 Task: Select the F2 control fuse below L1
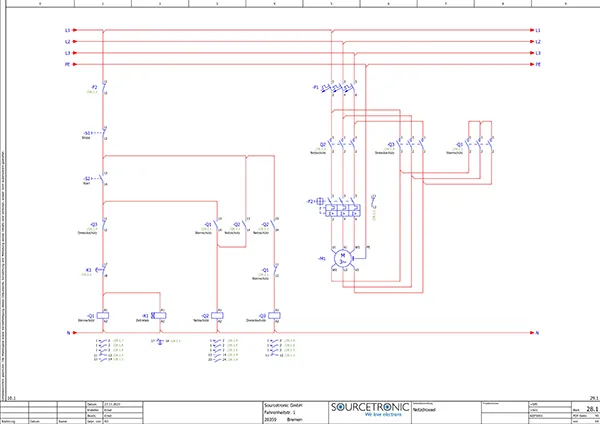(x=103, y=90)
